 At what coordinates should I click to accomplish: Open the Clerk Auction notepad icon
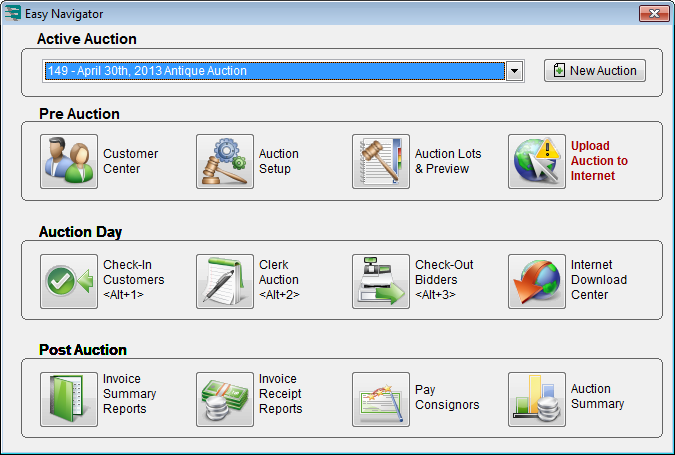click(x=225, y=281)
